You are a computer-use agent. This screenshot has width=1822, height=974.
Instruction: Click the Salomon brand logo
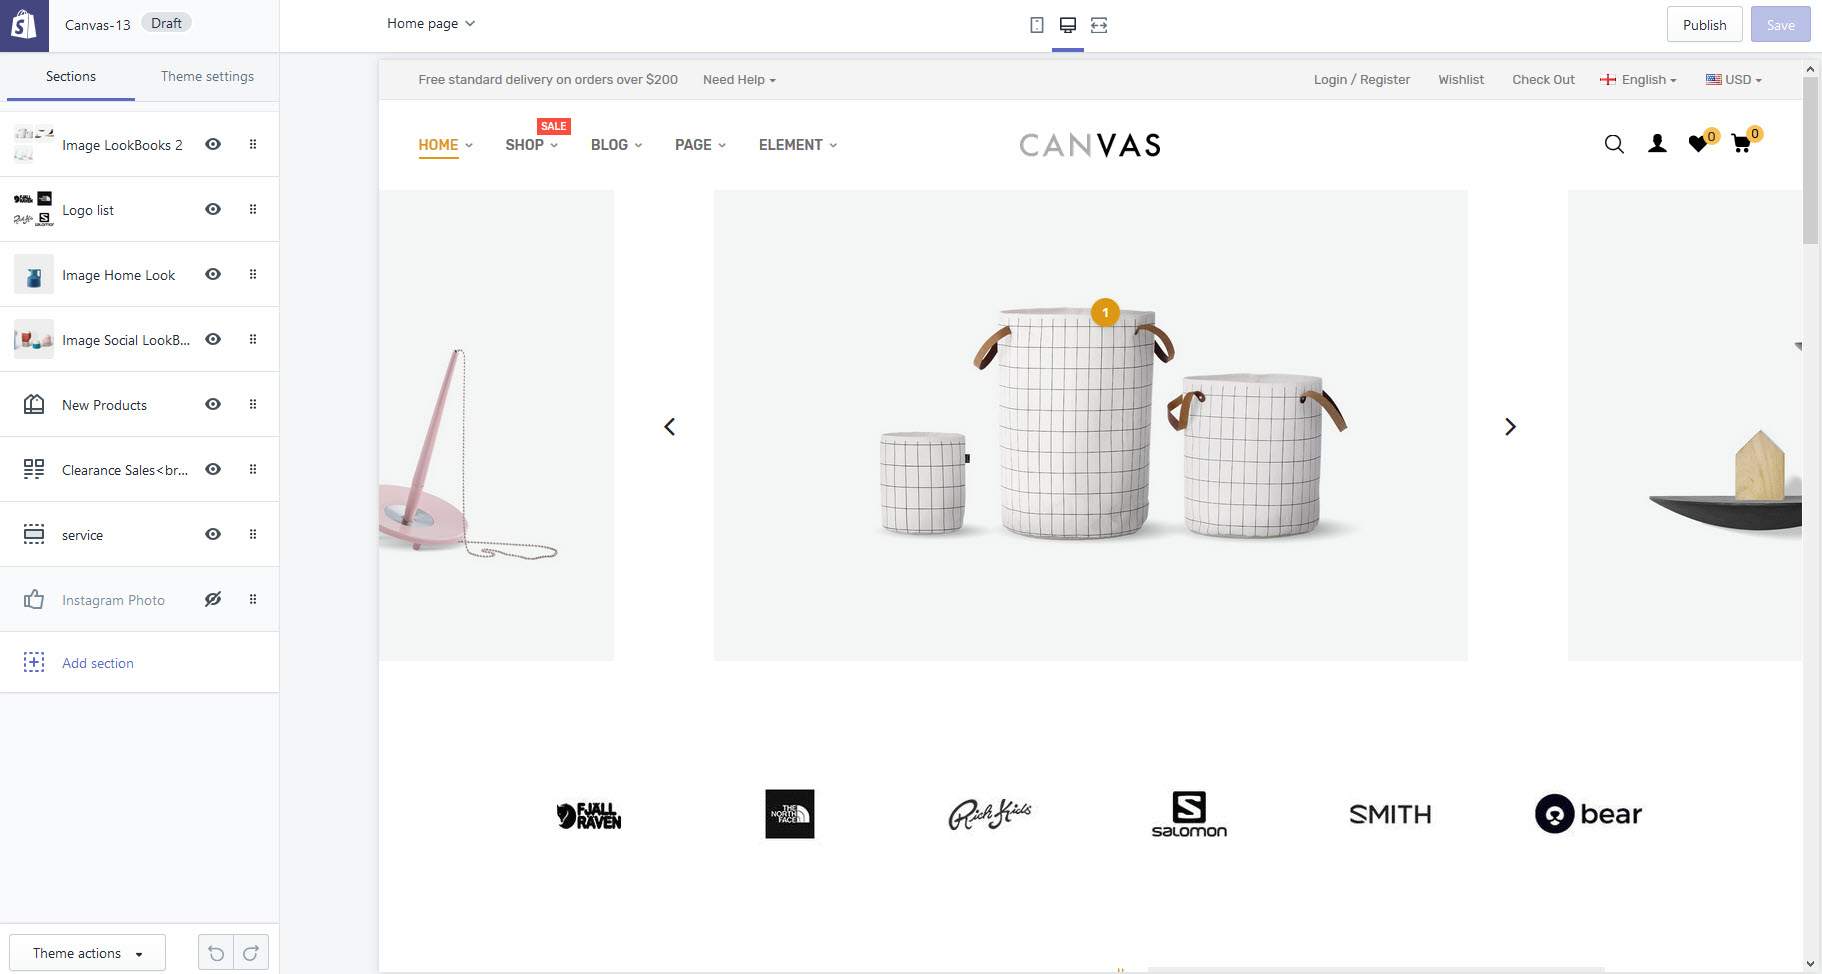(1189, 814)
